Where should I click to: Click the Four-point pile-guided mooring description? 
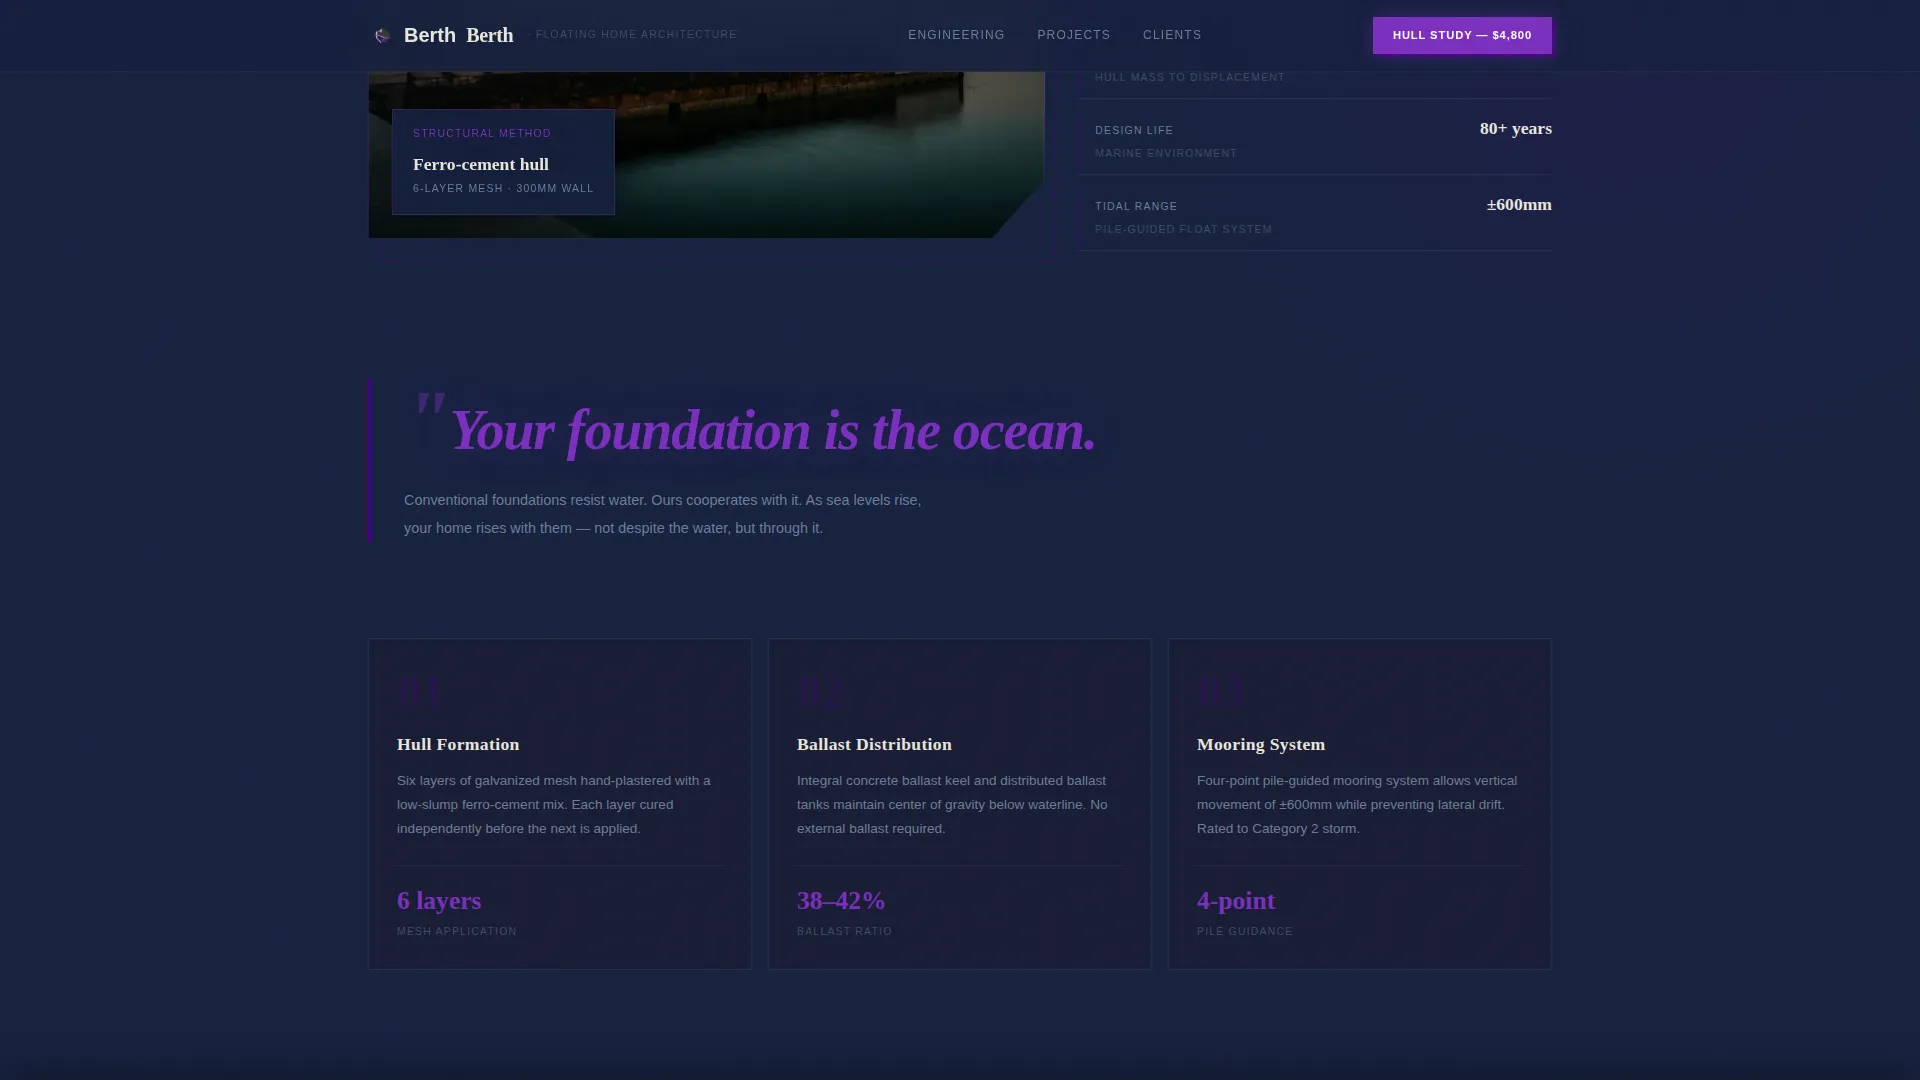(x=1357, y=805)
